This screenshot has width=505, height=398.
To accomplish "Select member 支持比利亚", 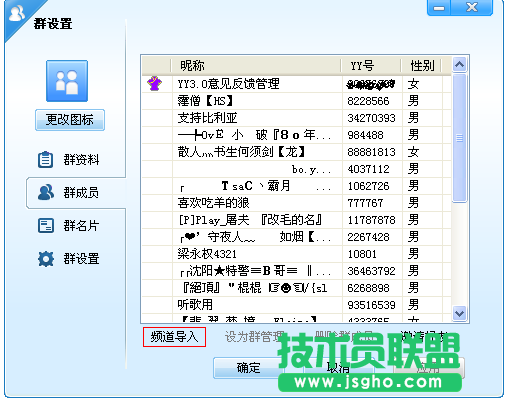I will [297, 118].
